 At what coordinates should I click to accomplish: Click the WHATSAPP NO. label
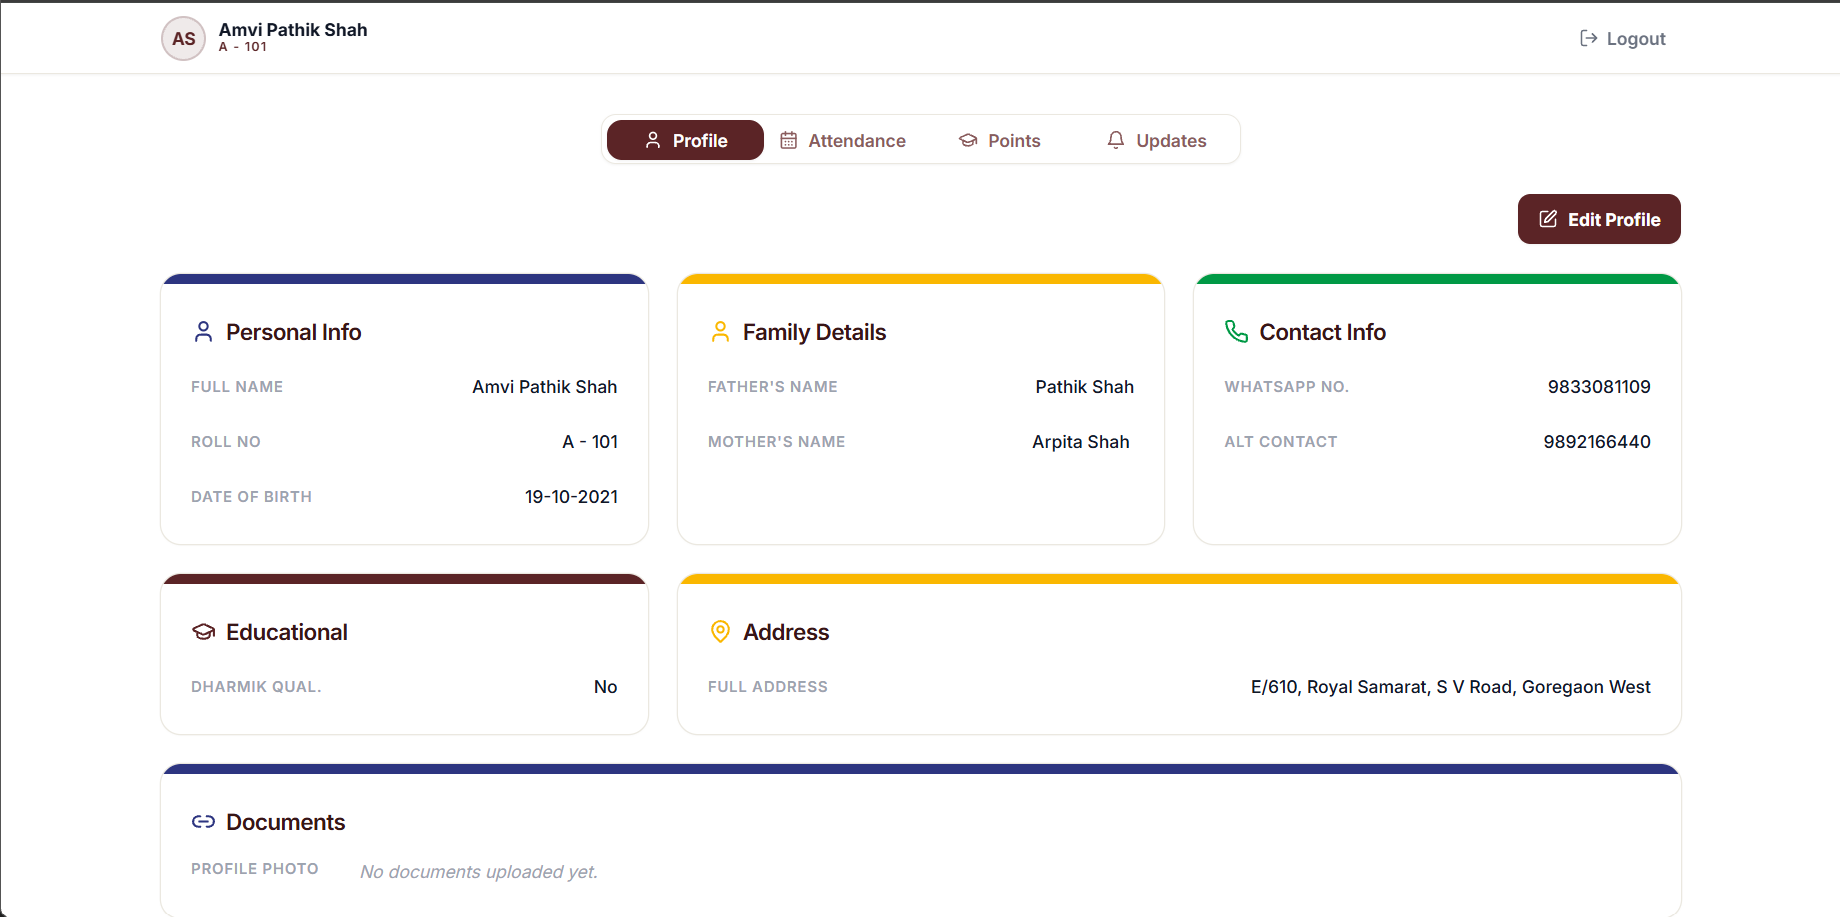pos(1286,387)
